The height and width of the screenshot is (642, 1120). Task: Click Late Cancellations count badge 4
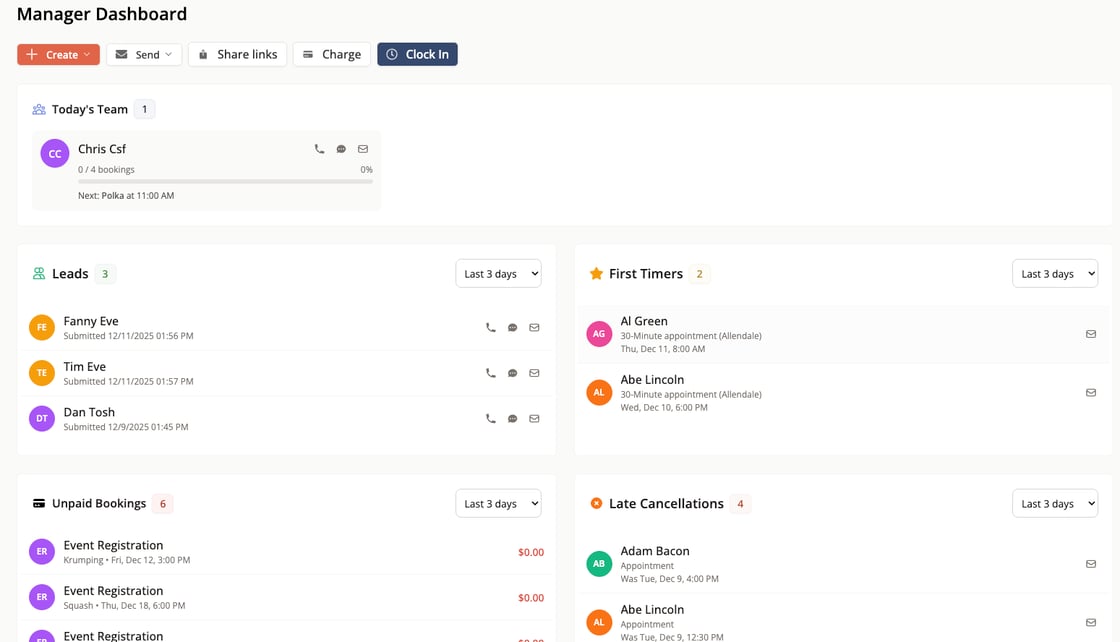740,503
